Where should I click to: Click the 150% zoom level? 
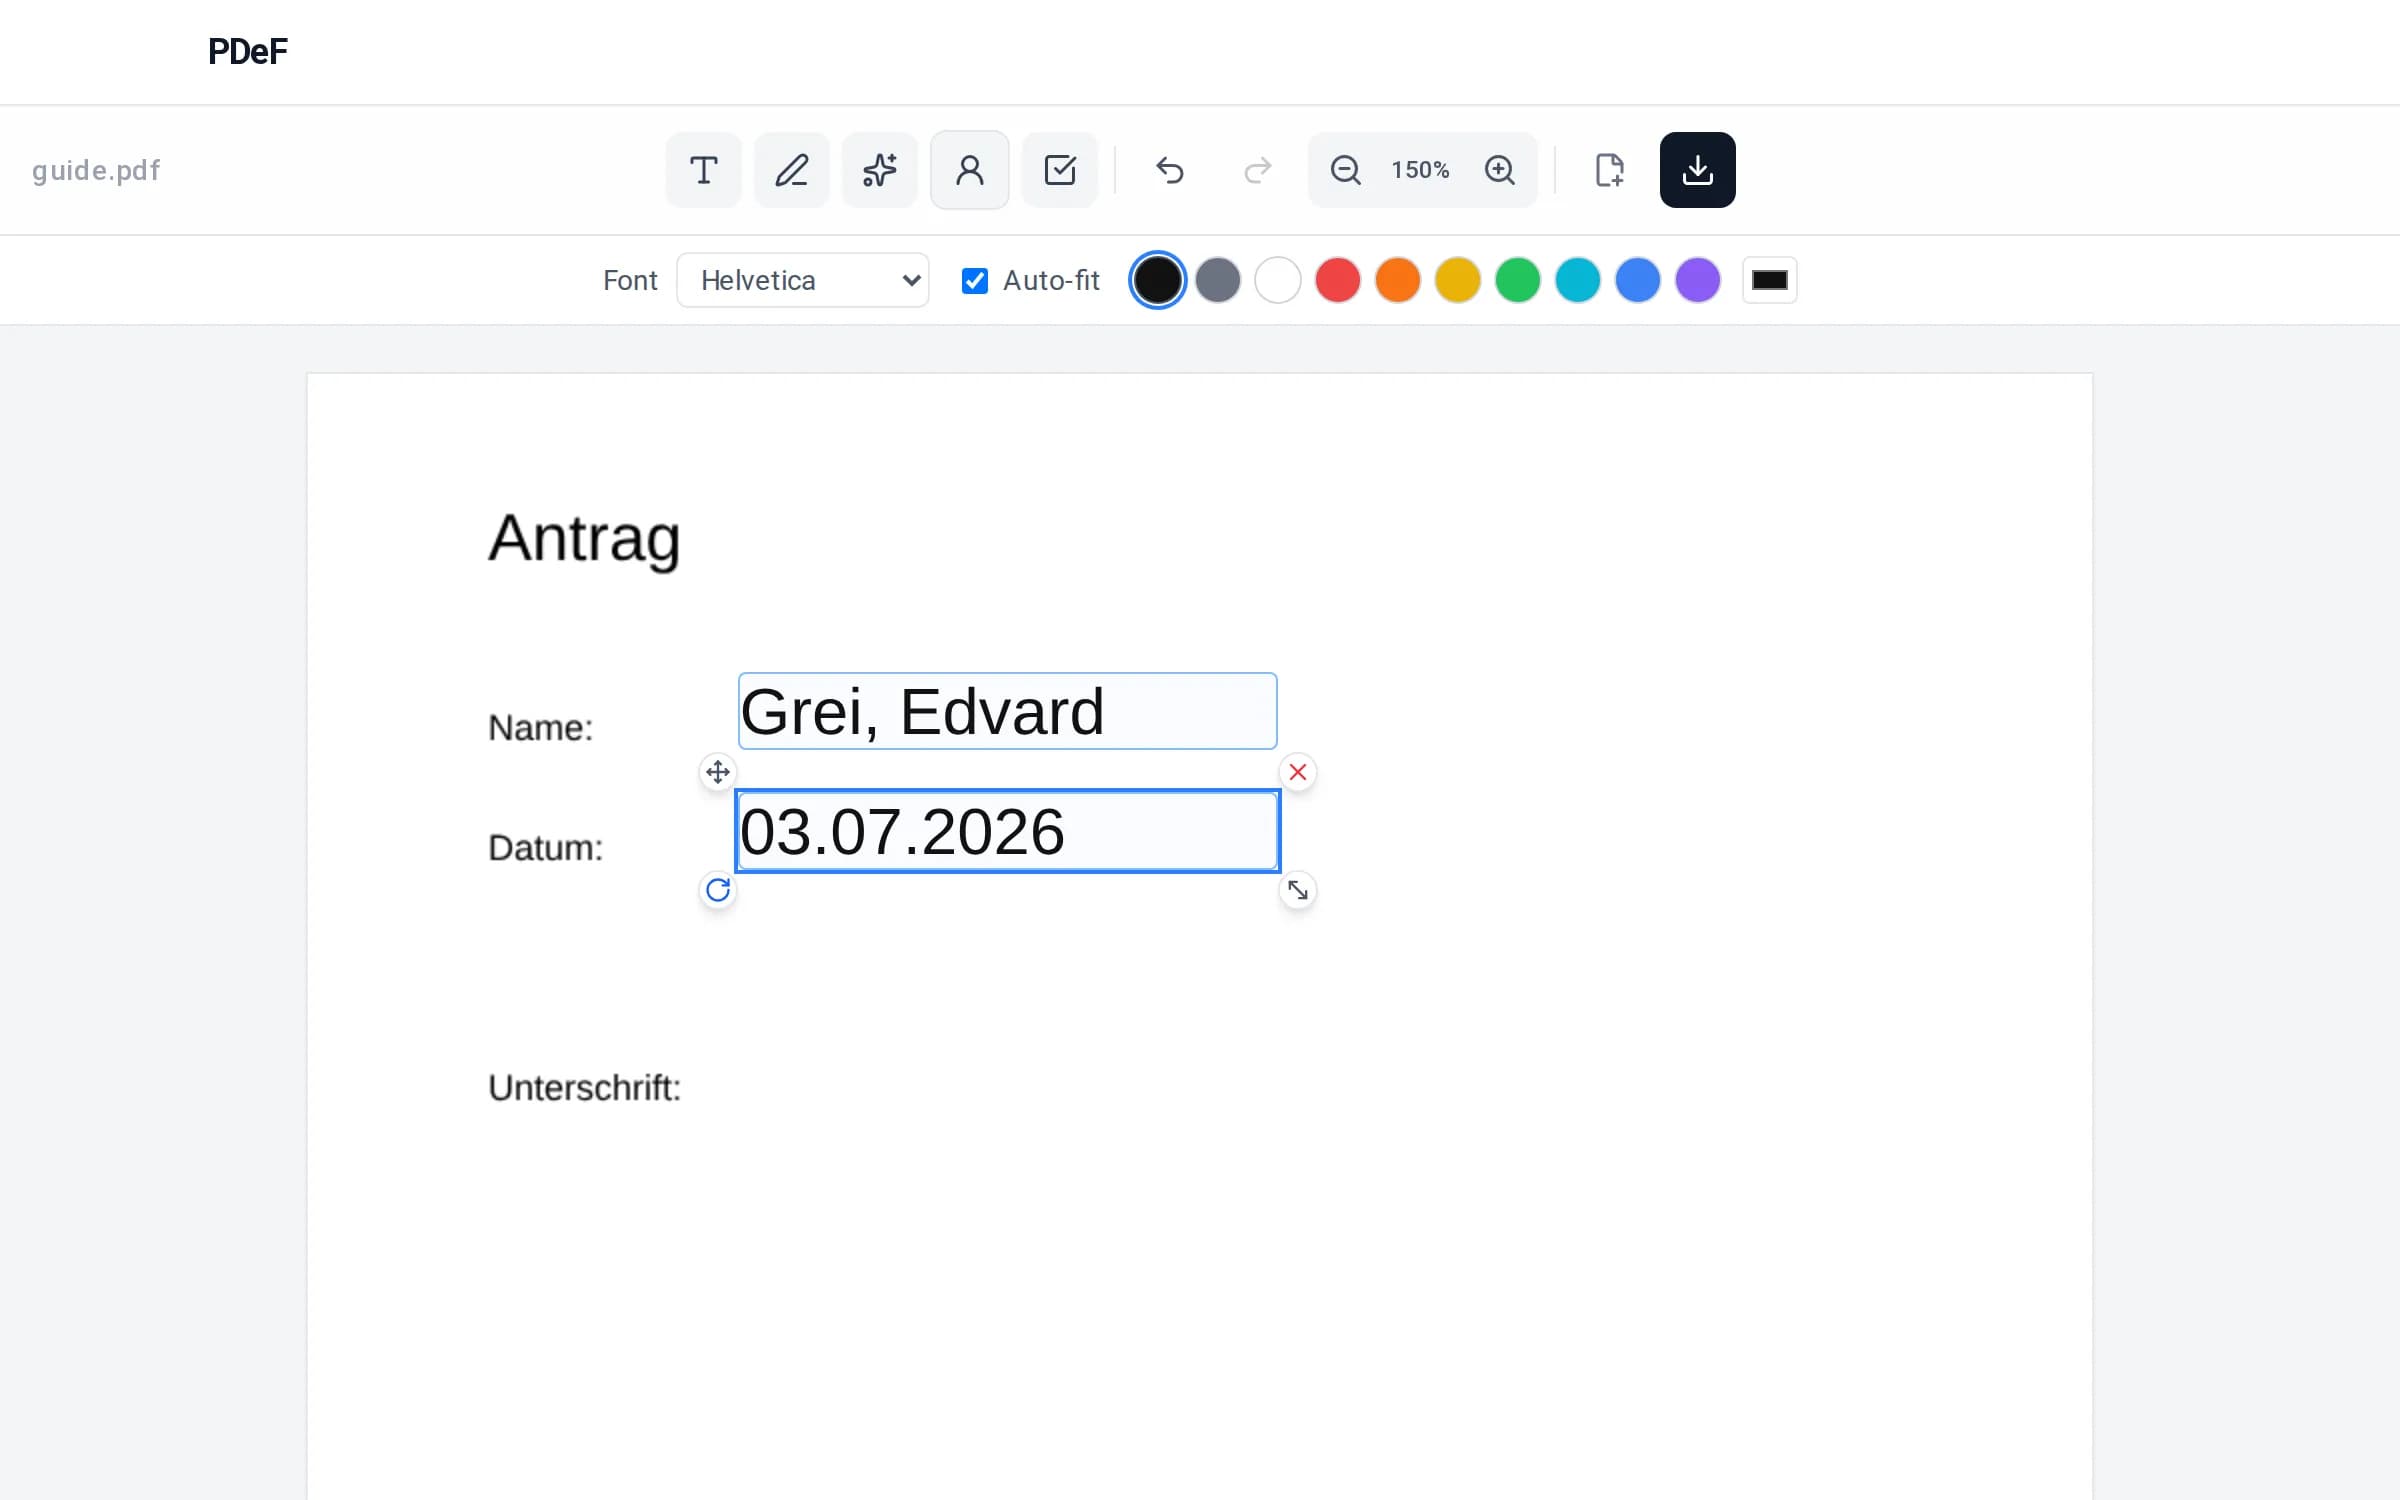click(x=1420, y=170)
